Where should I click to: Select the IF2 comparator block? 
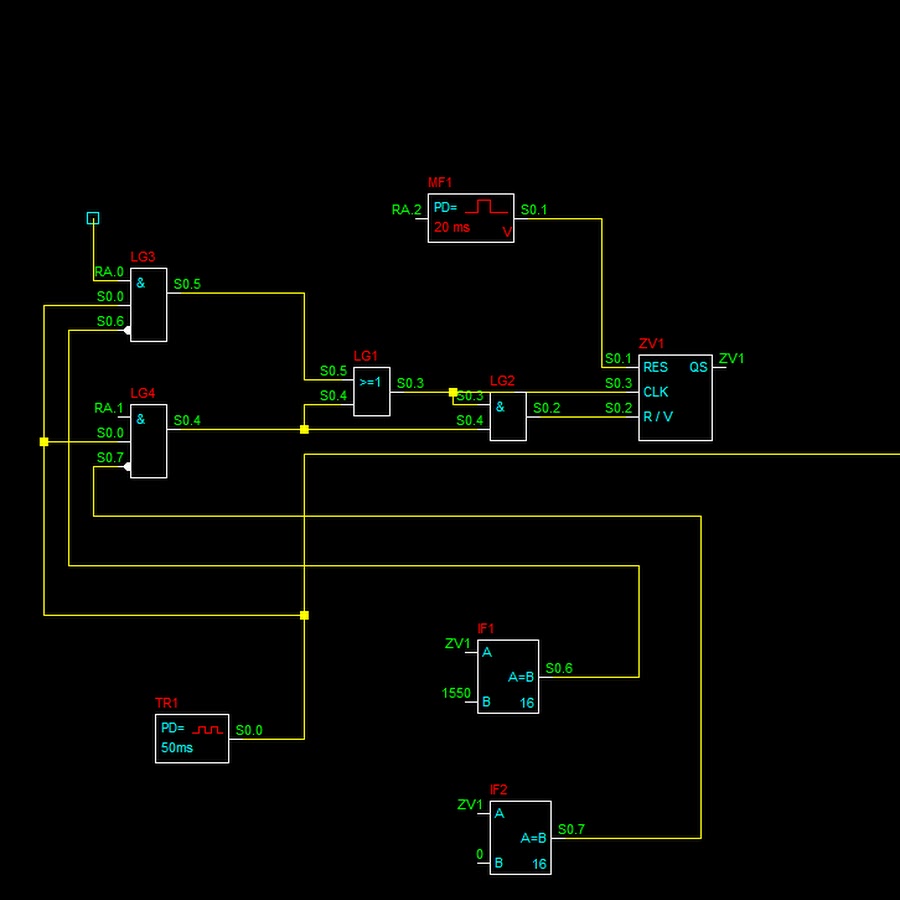point(520,838)
